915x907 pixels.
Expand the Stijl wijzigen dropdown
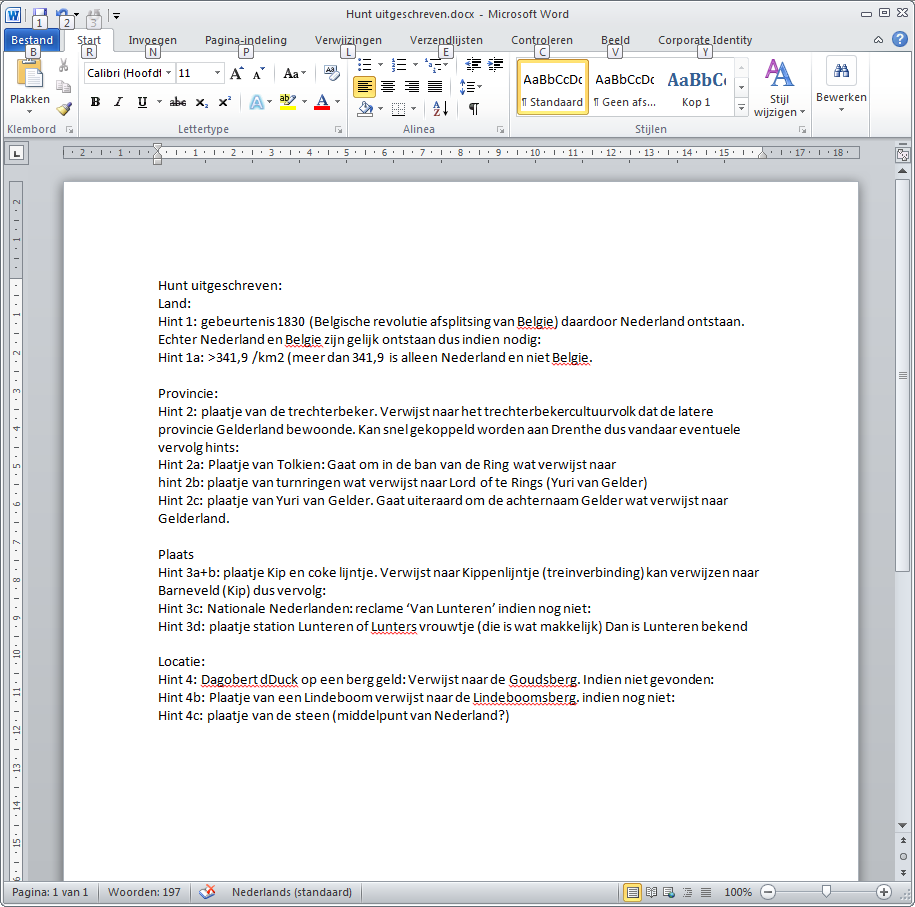pyautogui.click(x=779, y=90)
